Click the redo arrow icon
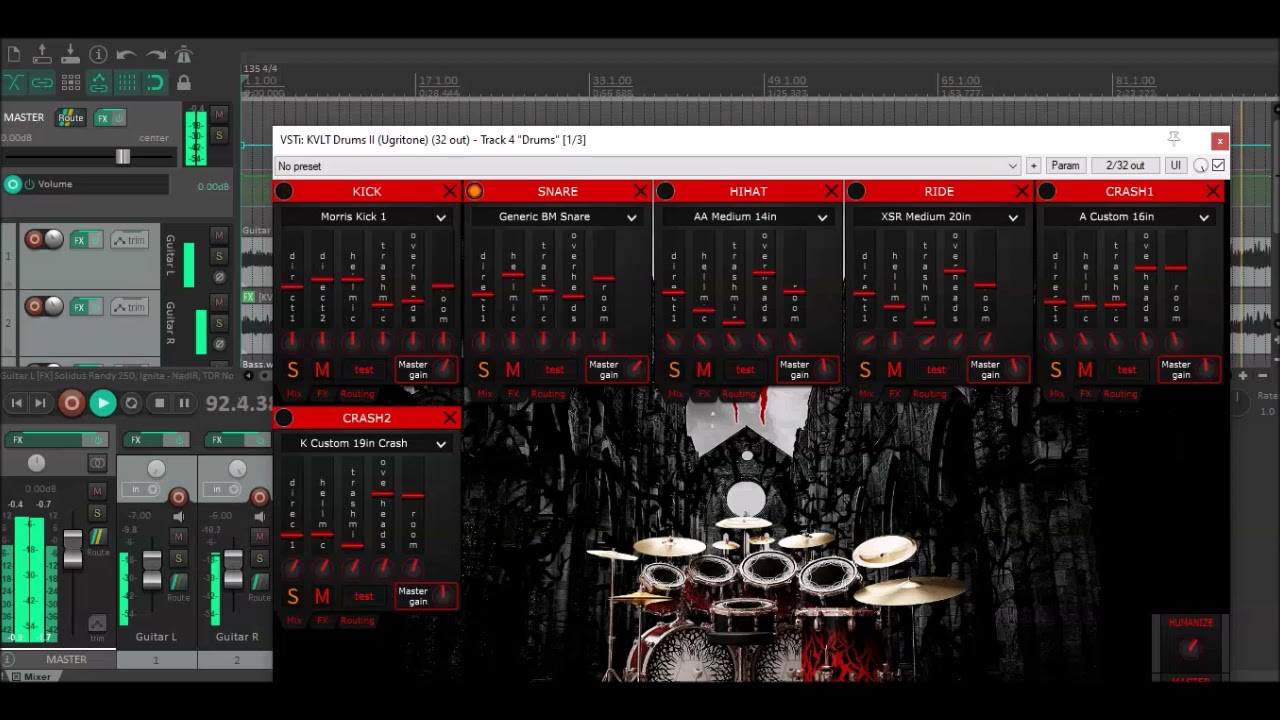Viewport: 1280px width, 720px height. coord(156,55)
